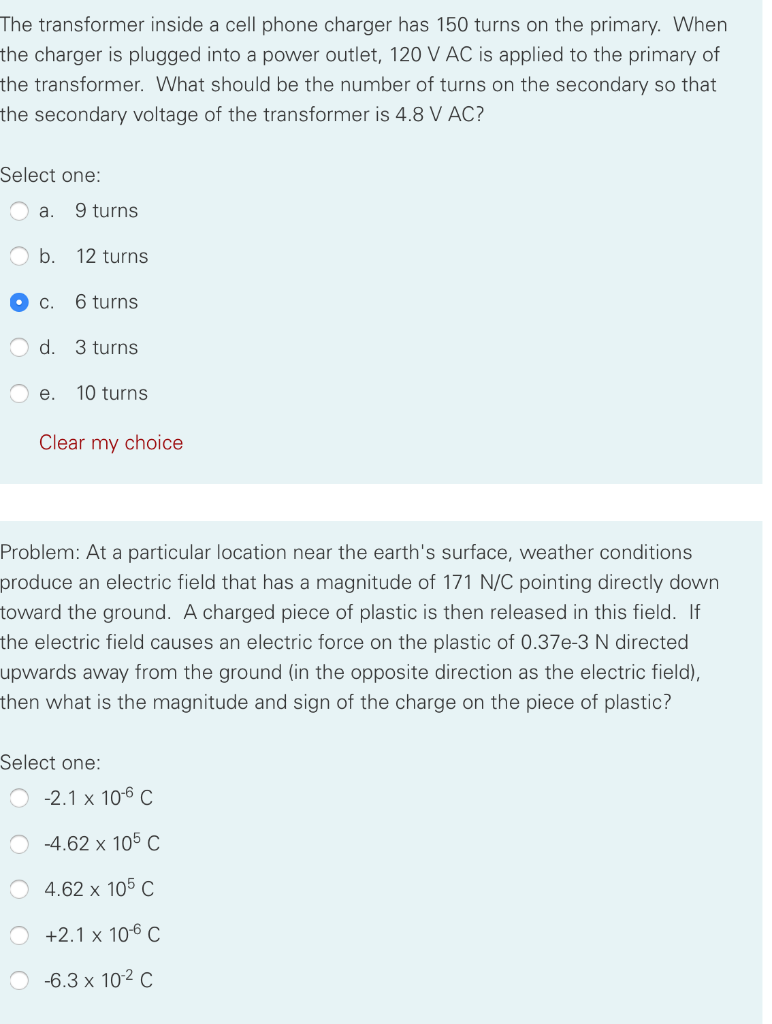Click the '12 turns' answer label

(112, 257)
